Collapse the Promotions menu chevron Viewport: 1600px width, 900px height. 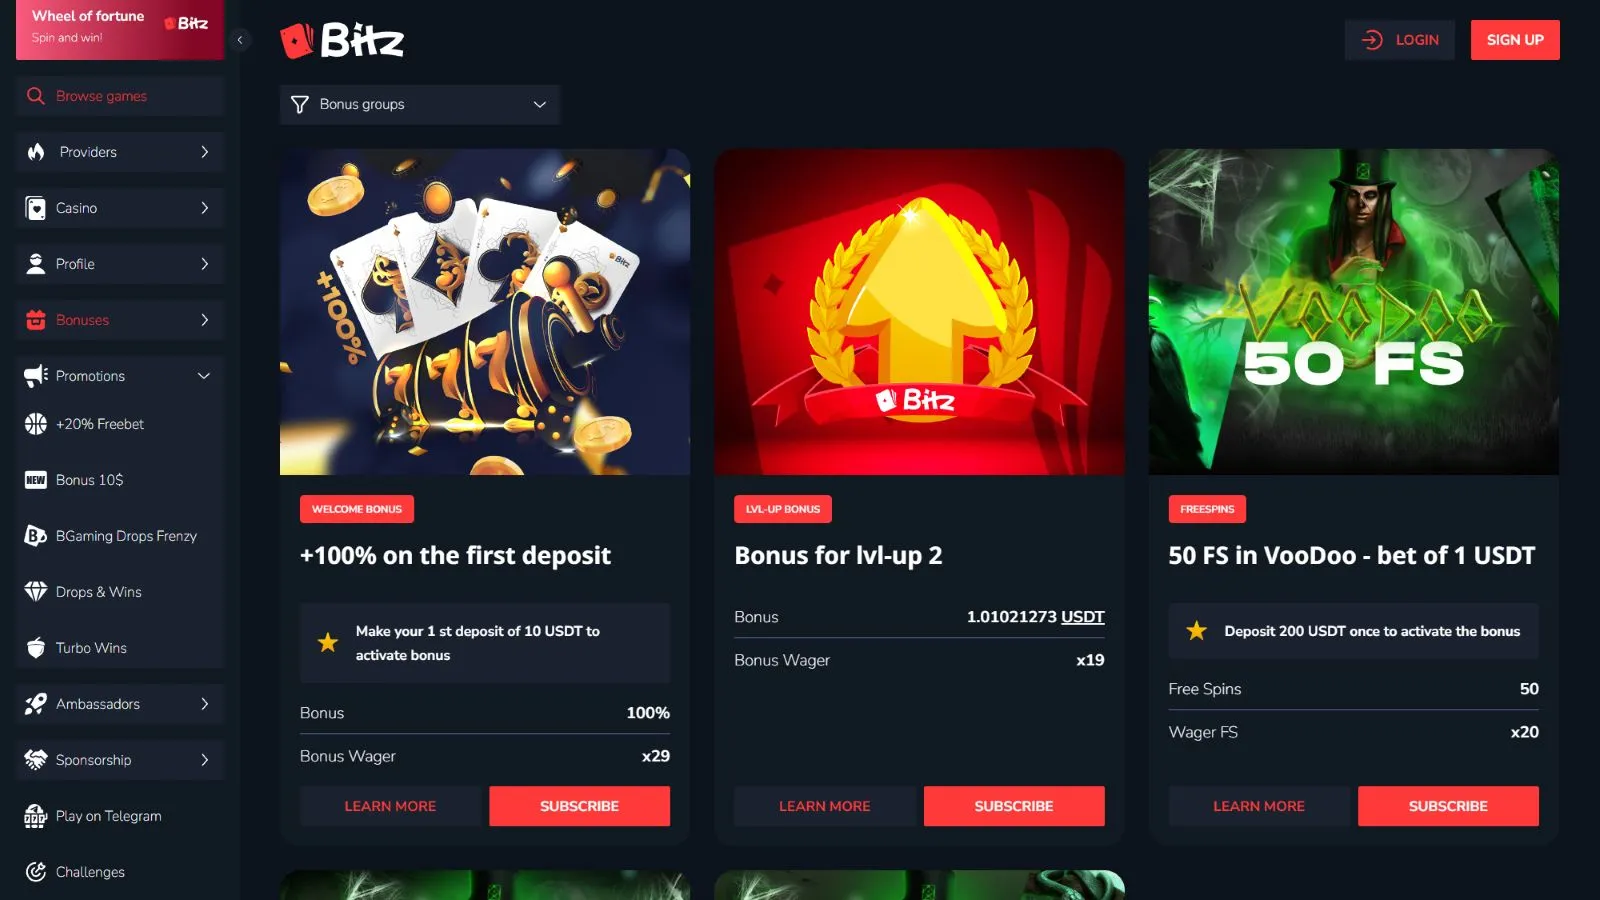(x=204, y=376)
